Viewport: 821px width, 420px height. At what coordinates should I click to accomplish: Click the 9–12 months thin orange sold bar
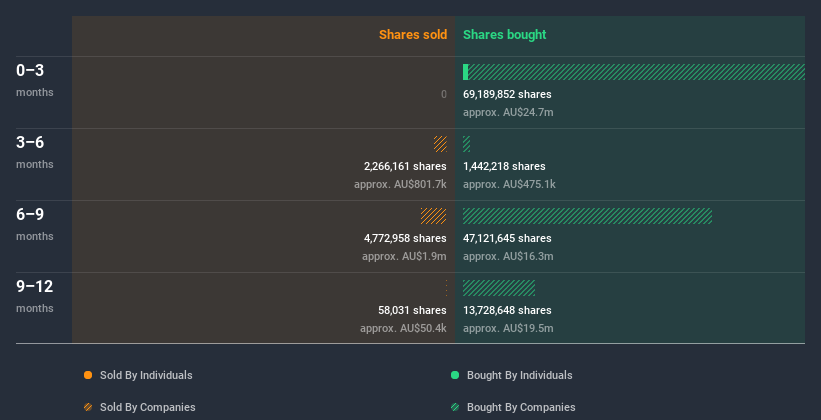pyautogui.click(x=446, y=288)
